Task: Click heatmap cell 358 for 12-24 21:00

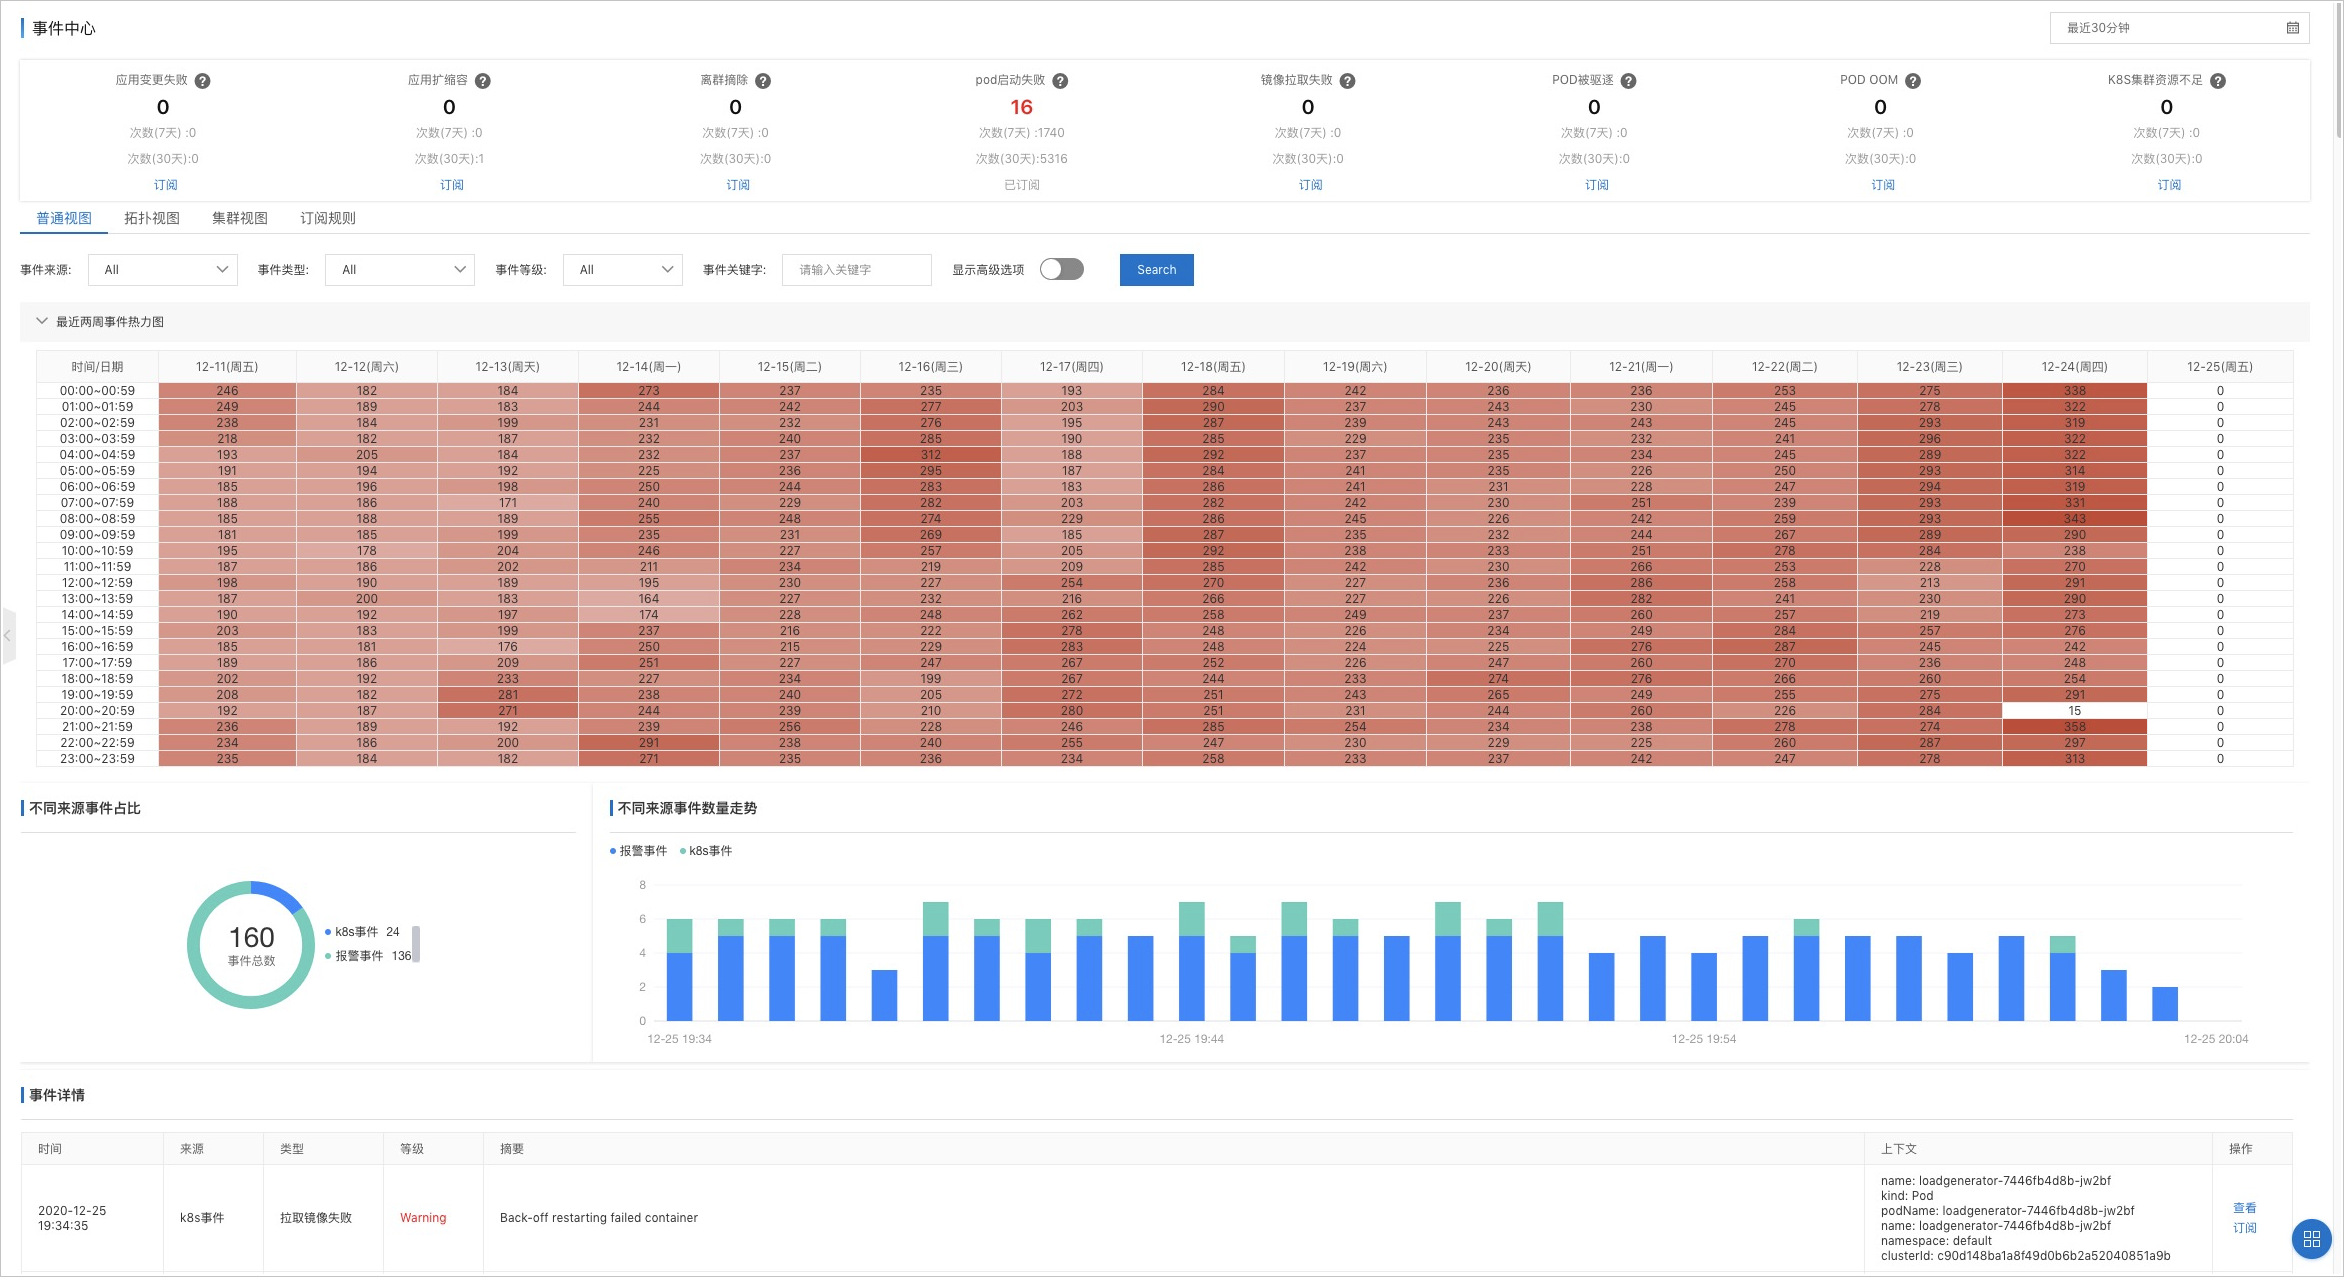Action: click(x=2074, y=727)
